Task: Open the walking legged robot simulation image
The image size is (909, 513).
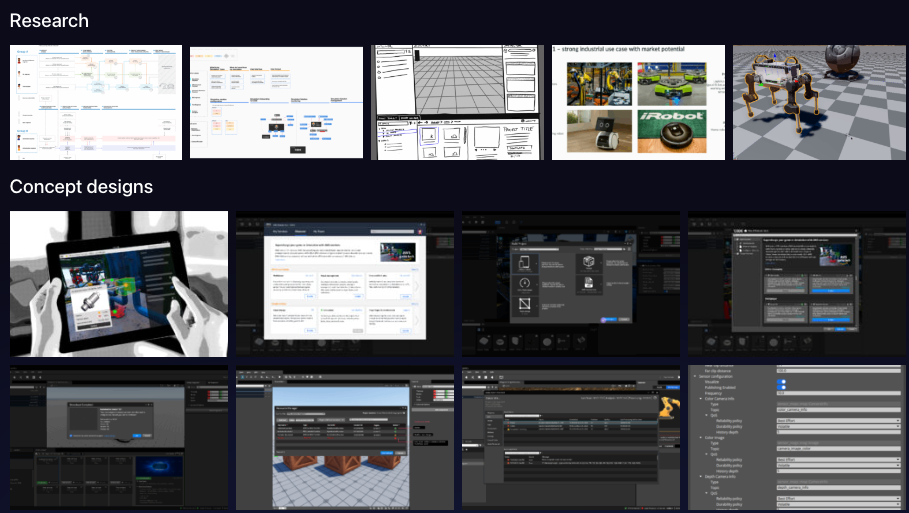Action: [820, 103]
